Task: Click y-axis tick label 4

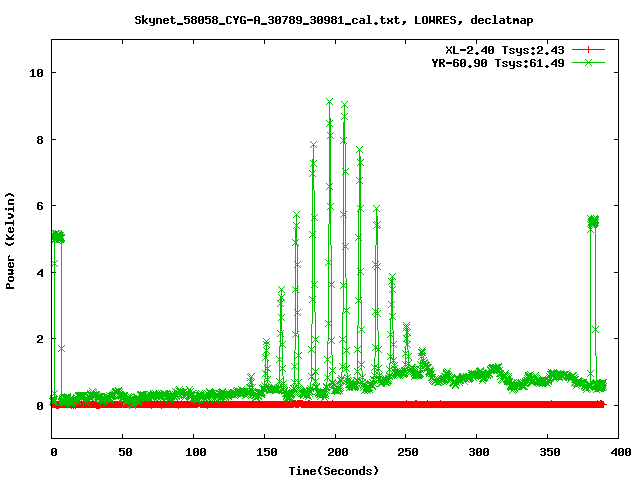Action: [x=40, y=273]
